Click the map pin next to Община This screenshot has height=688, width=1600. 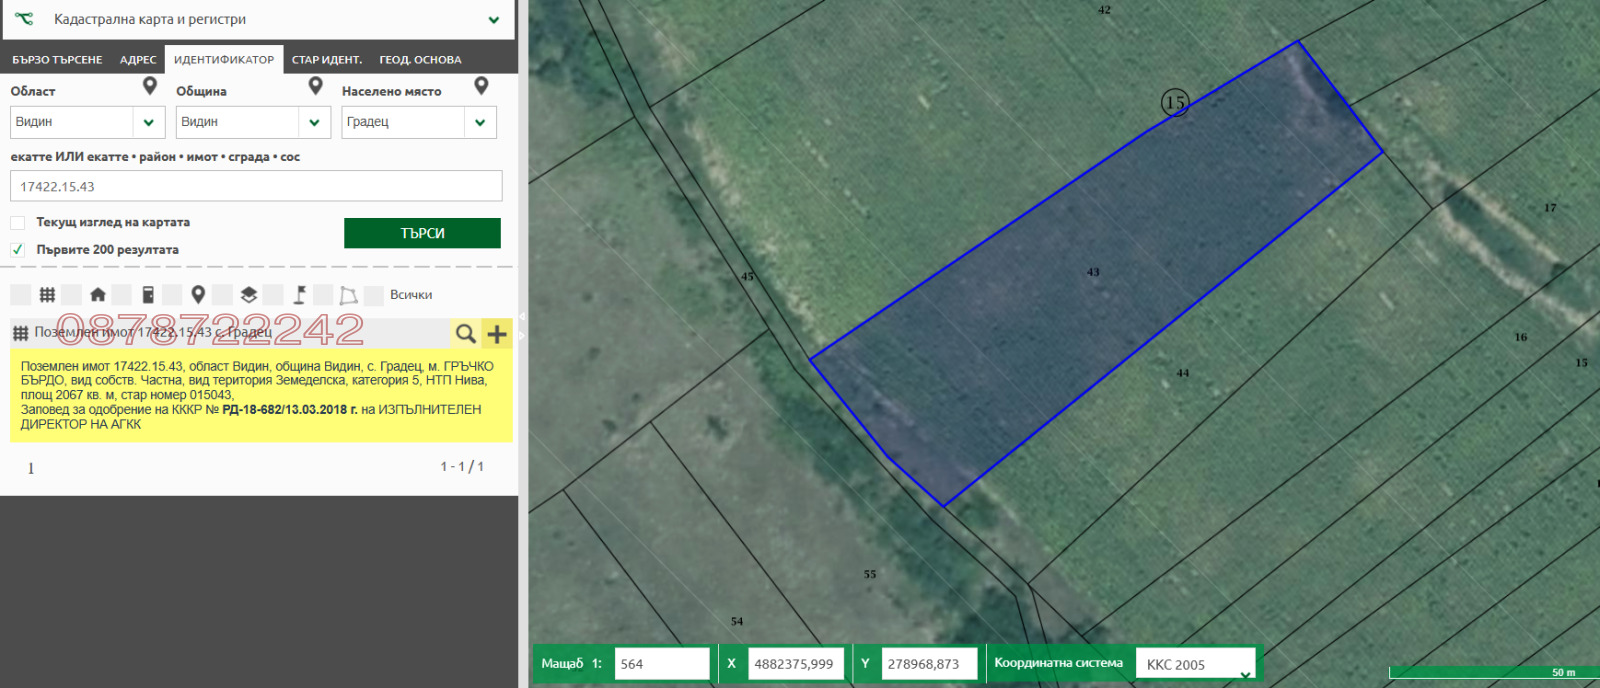(x=316, y=87)
